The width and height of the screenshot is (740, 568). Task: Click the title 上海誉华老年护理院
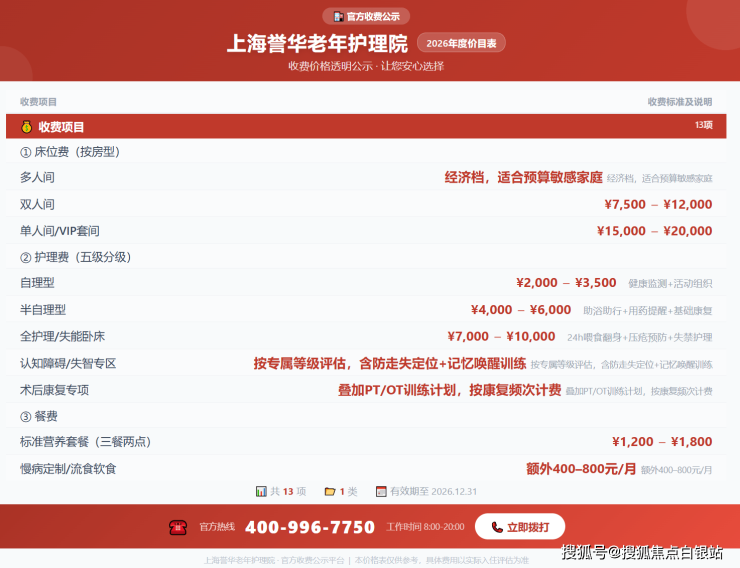pyautogui.click(x=317, y=43)
